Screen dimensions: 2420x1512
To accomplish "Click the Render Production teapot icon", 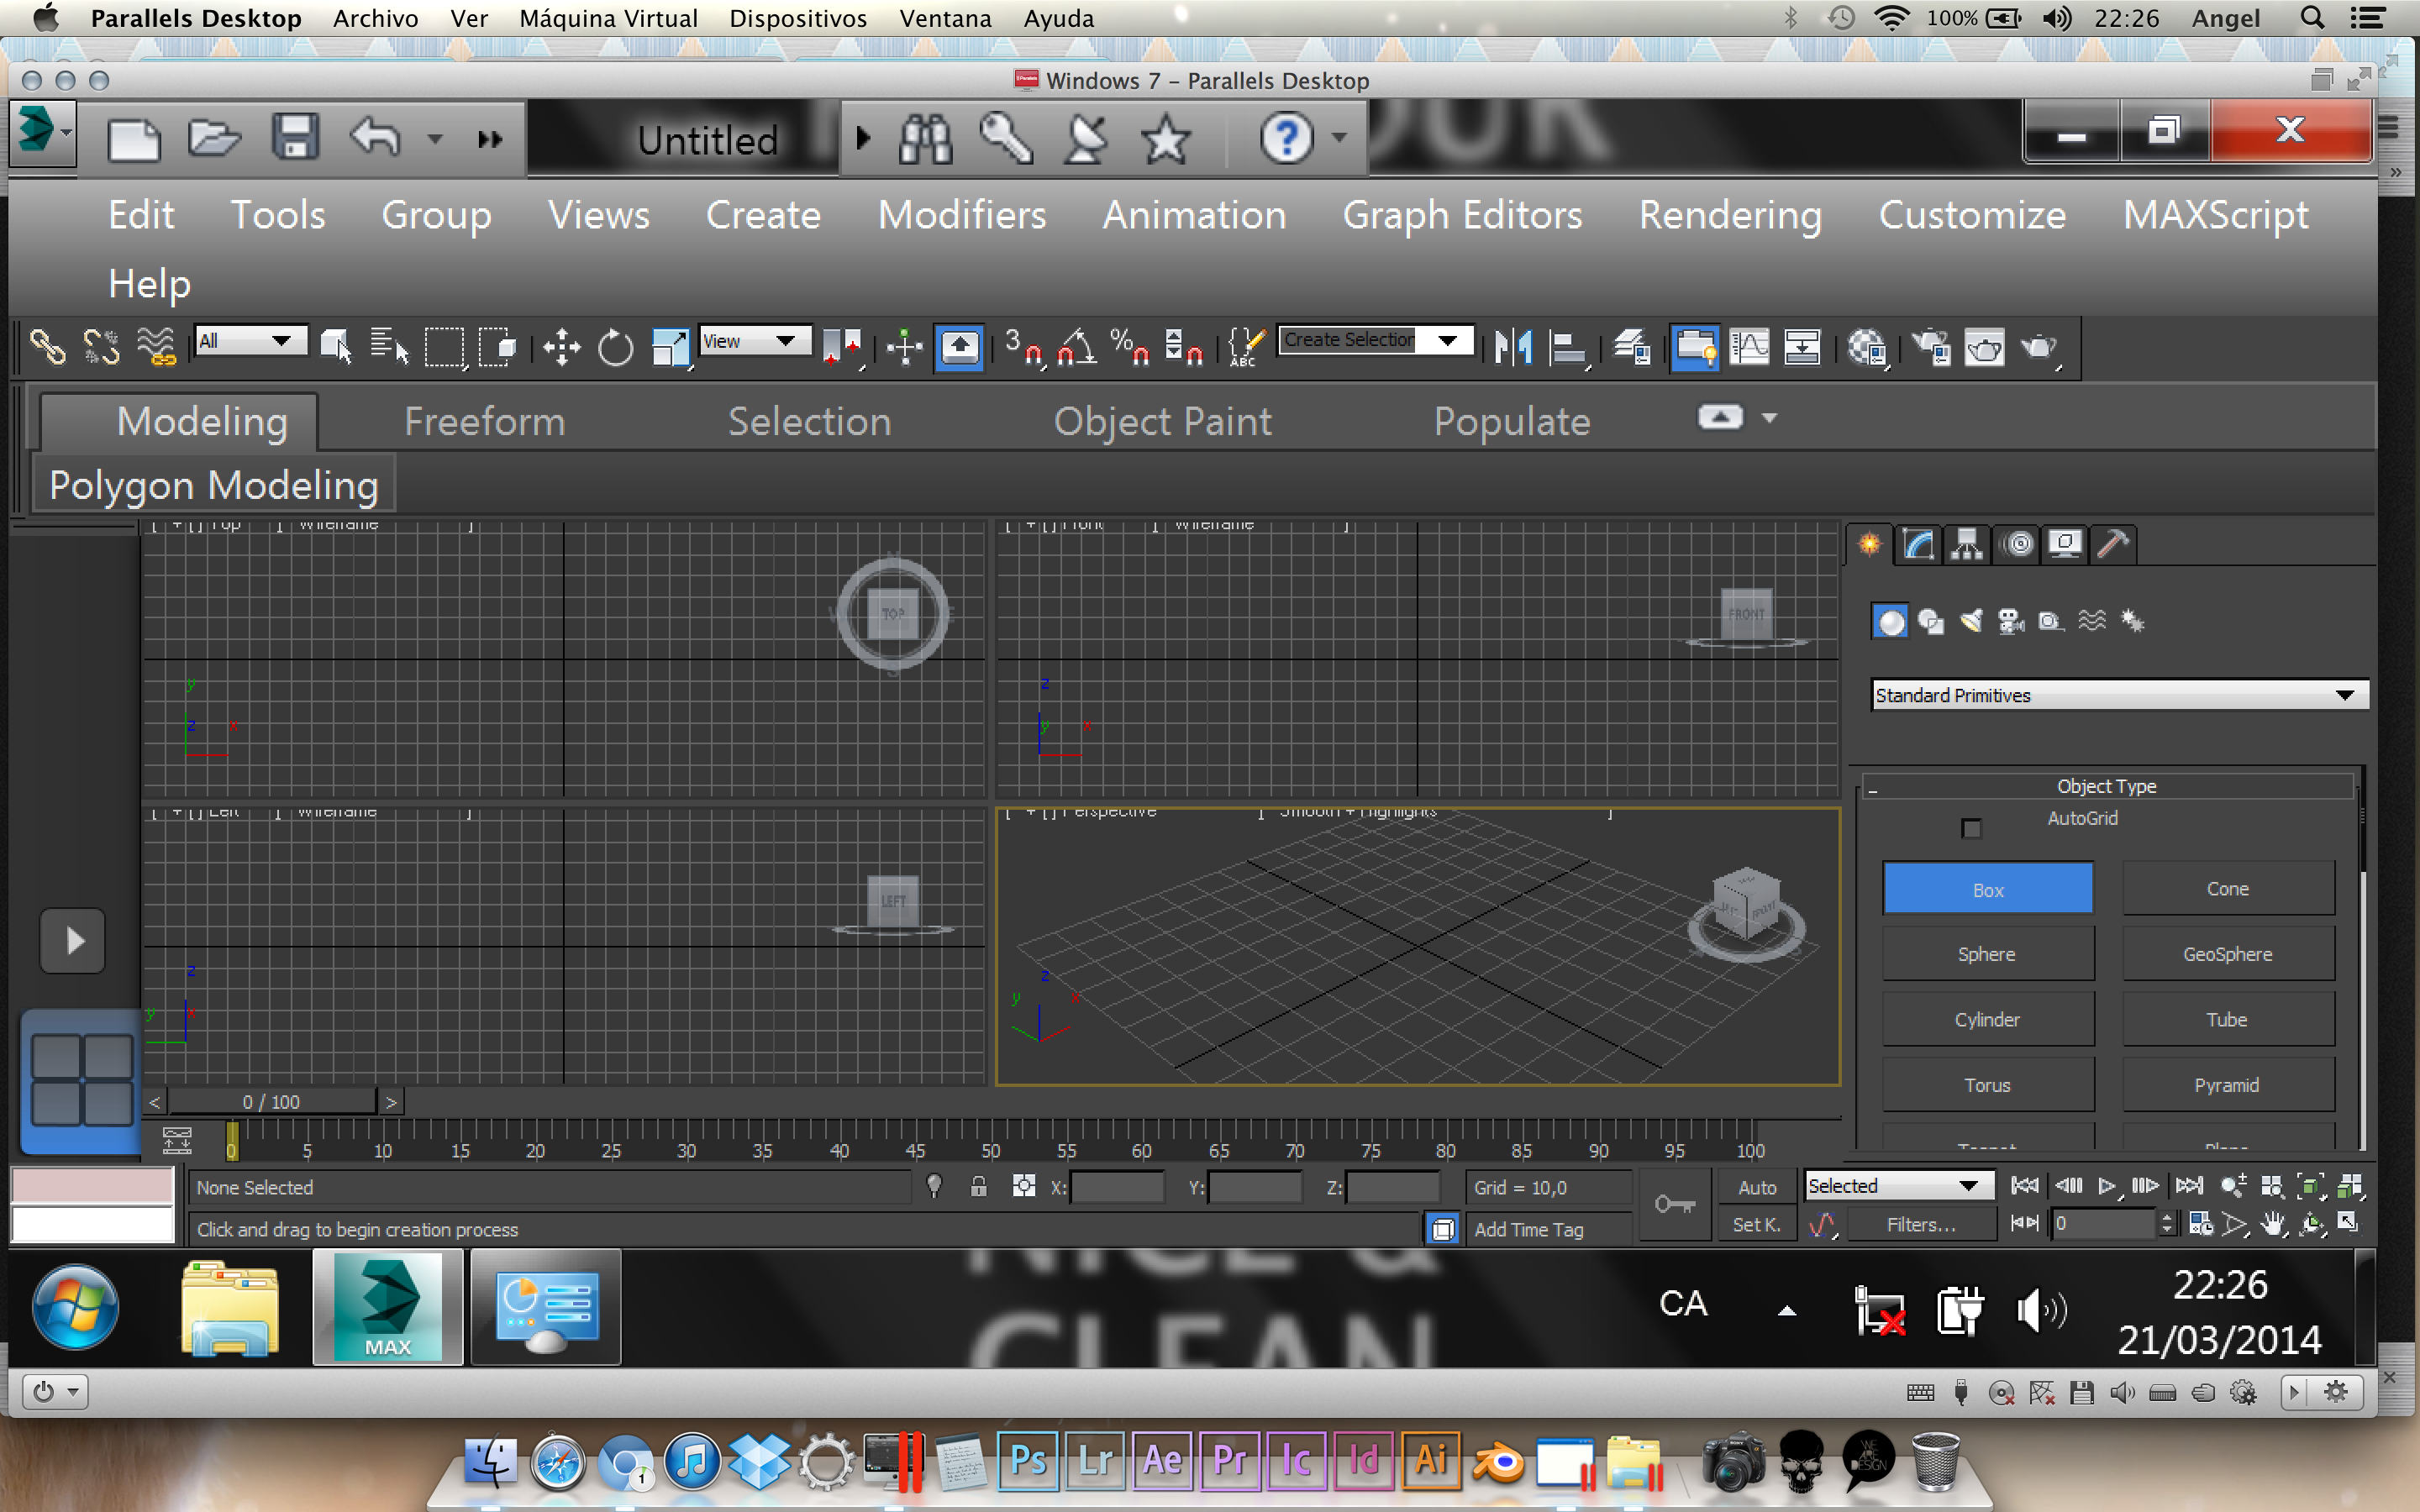I will pyautogui.click(x=2038, y=347).
